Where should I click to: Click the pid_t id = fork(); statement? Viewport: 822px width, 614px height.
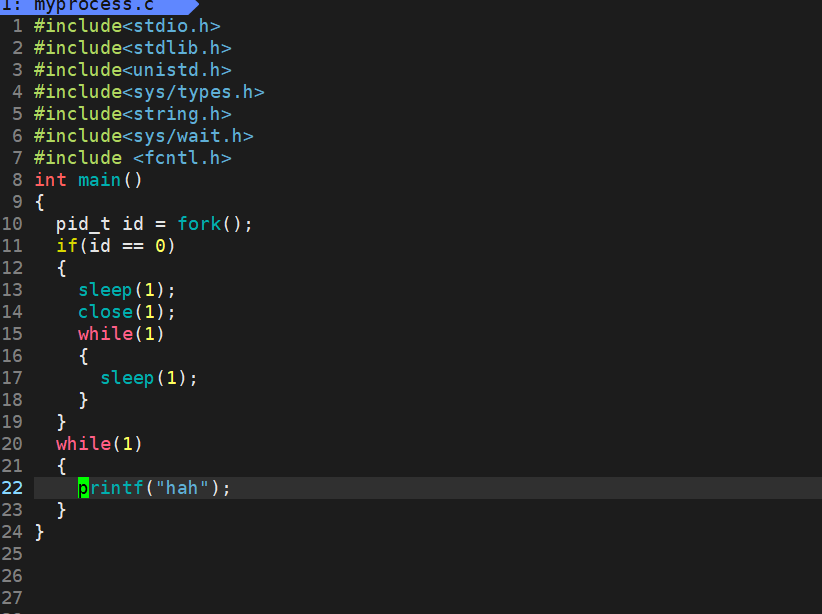(154, 224)
